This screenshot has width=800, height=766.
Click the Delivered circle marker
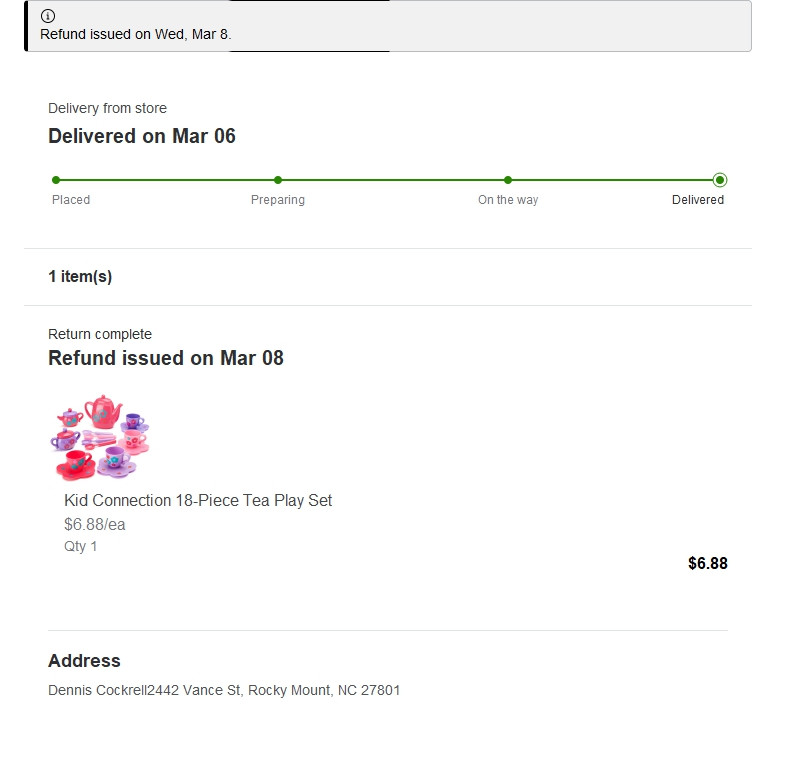[x=720, y=180]
